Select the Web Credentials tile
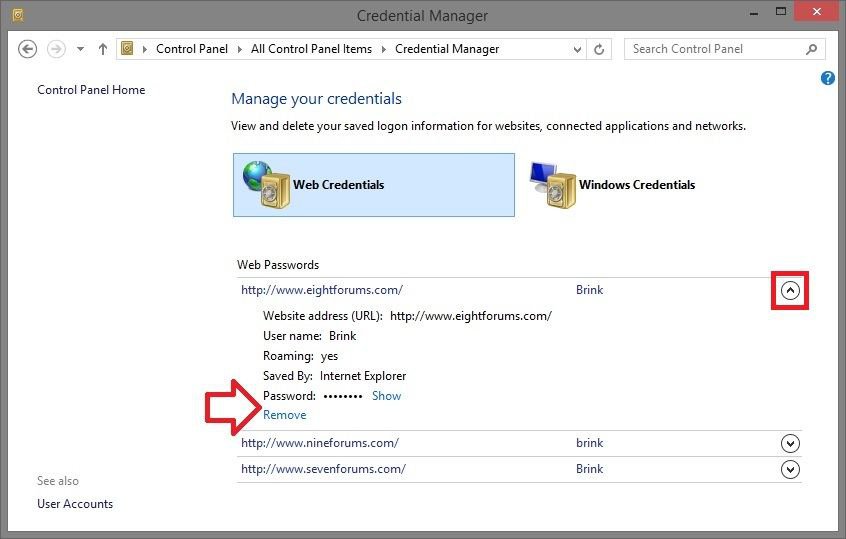The image size is (846, 539). pyautogui.click(x=373, y=185)
